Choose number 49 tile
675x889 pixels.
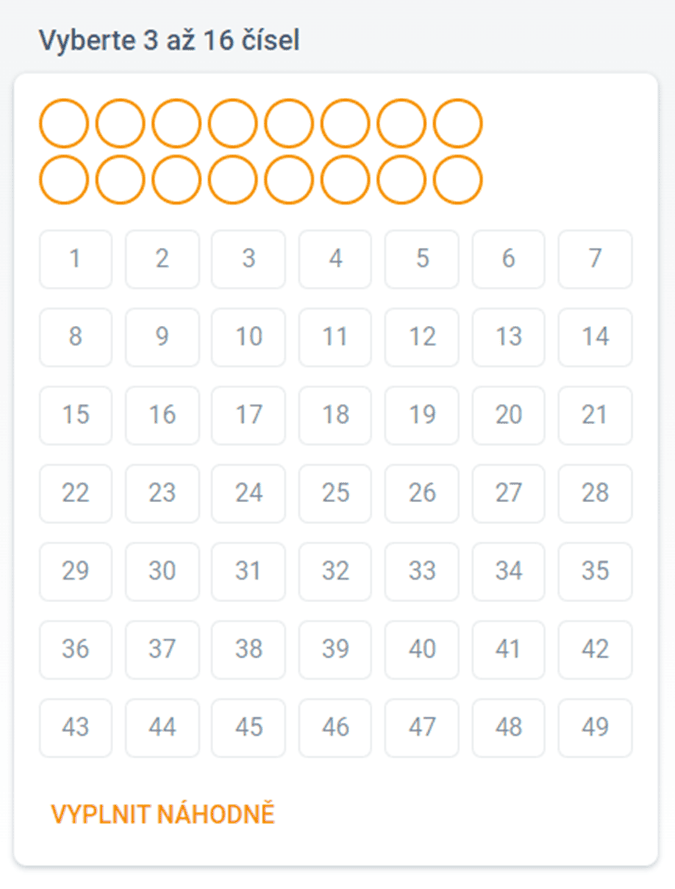point(595,728)
